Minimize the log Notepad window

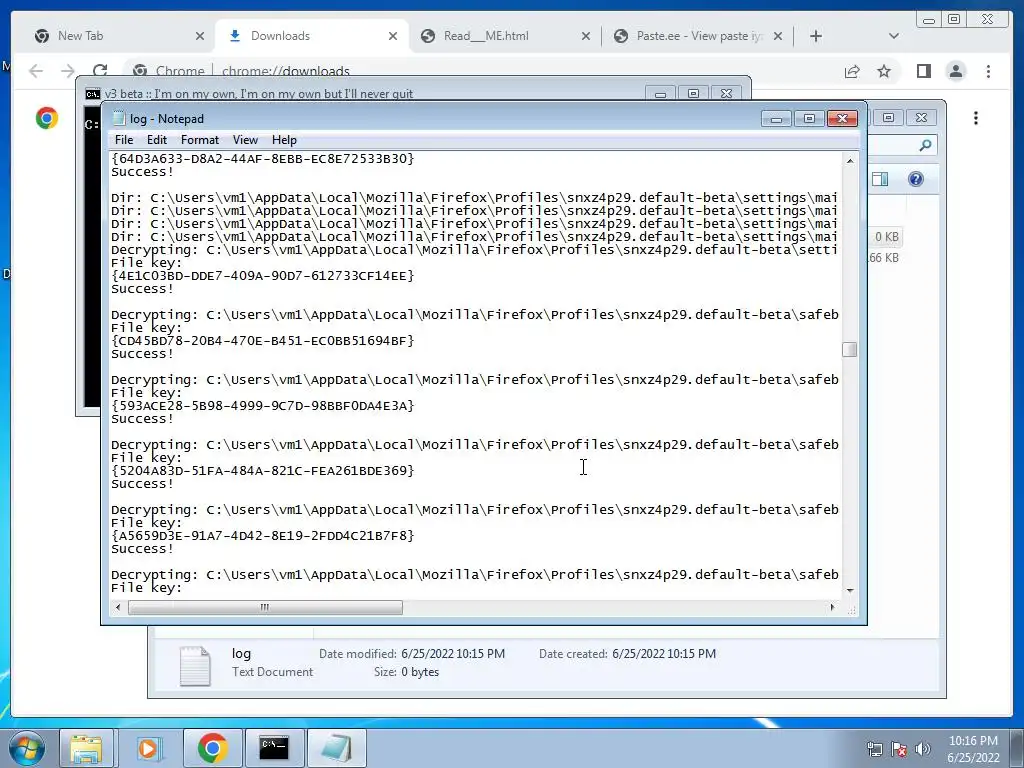coord(776,119)
